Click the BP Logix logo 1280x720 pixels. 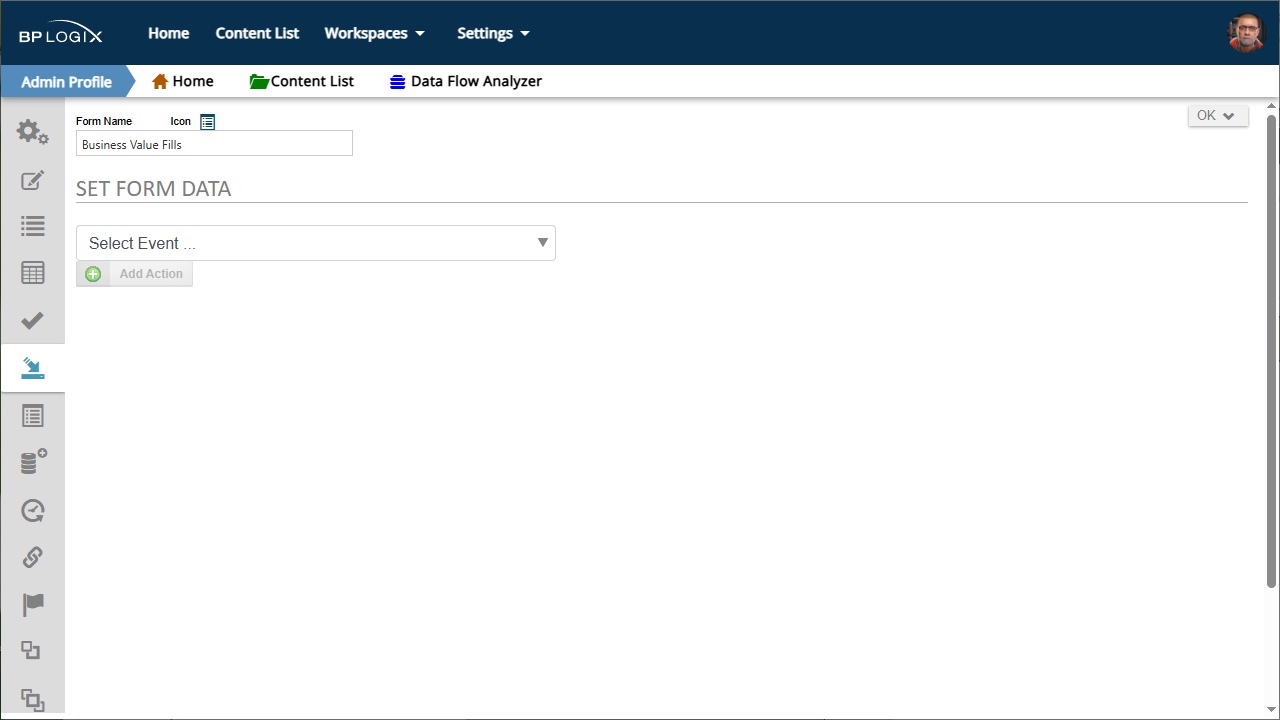[x=61, y=34]
